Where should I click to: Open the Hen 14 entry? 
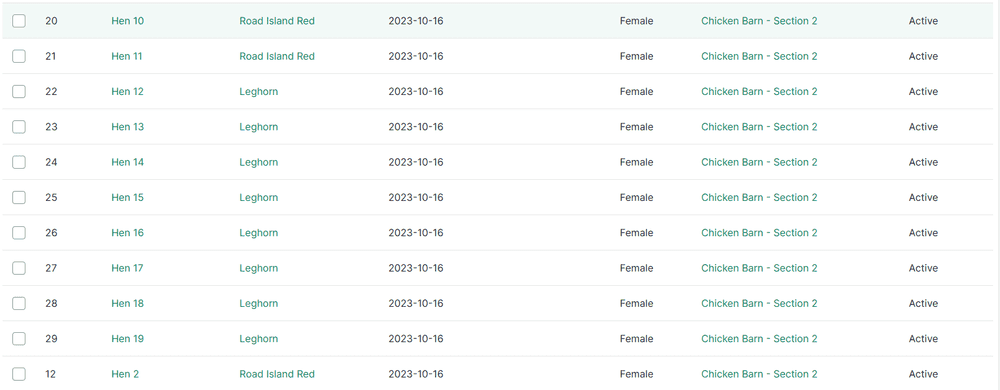point(128,162)
